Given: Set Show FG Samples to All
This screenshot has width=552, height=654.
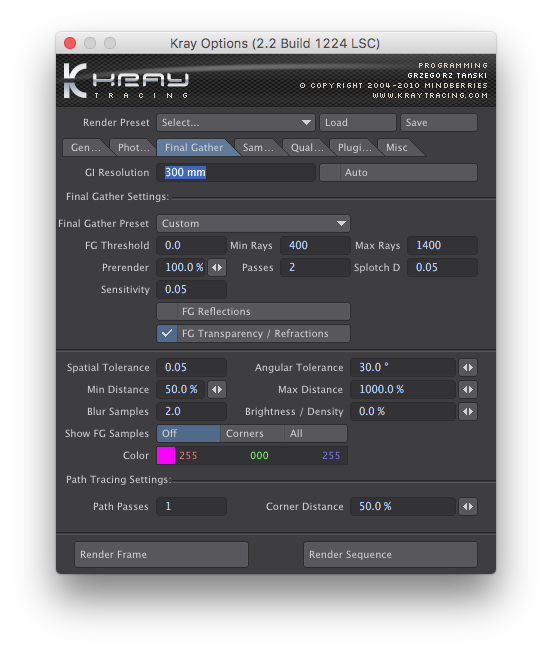Looking at the screenshot, I should (315, 434).
